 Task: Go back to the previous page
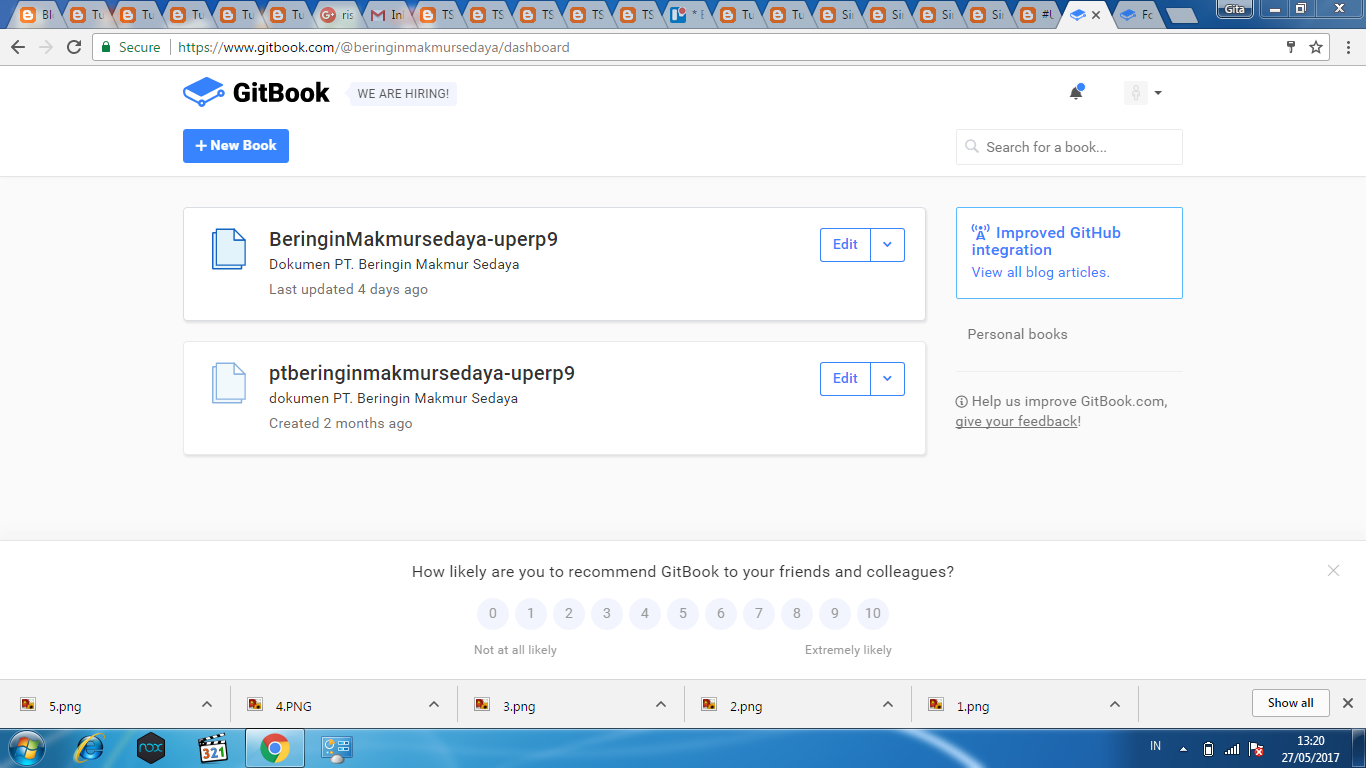(17, 47)
